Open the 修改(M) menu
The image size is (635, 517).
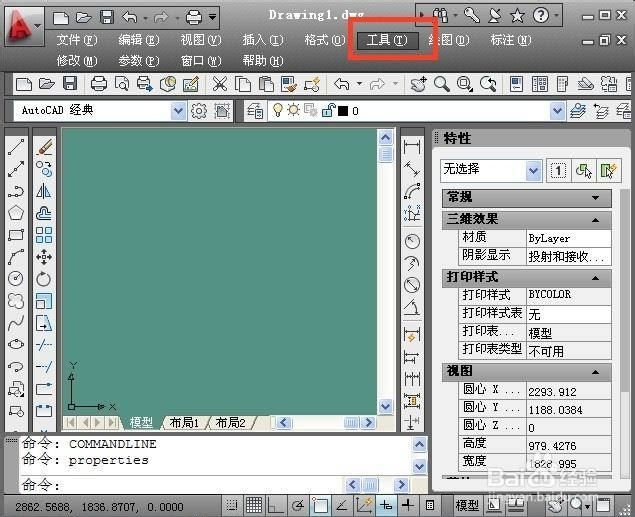tap(77, 61)
